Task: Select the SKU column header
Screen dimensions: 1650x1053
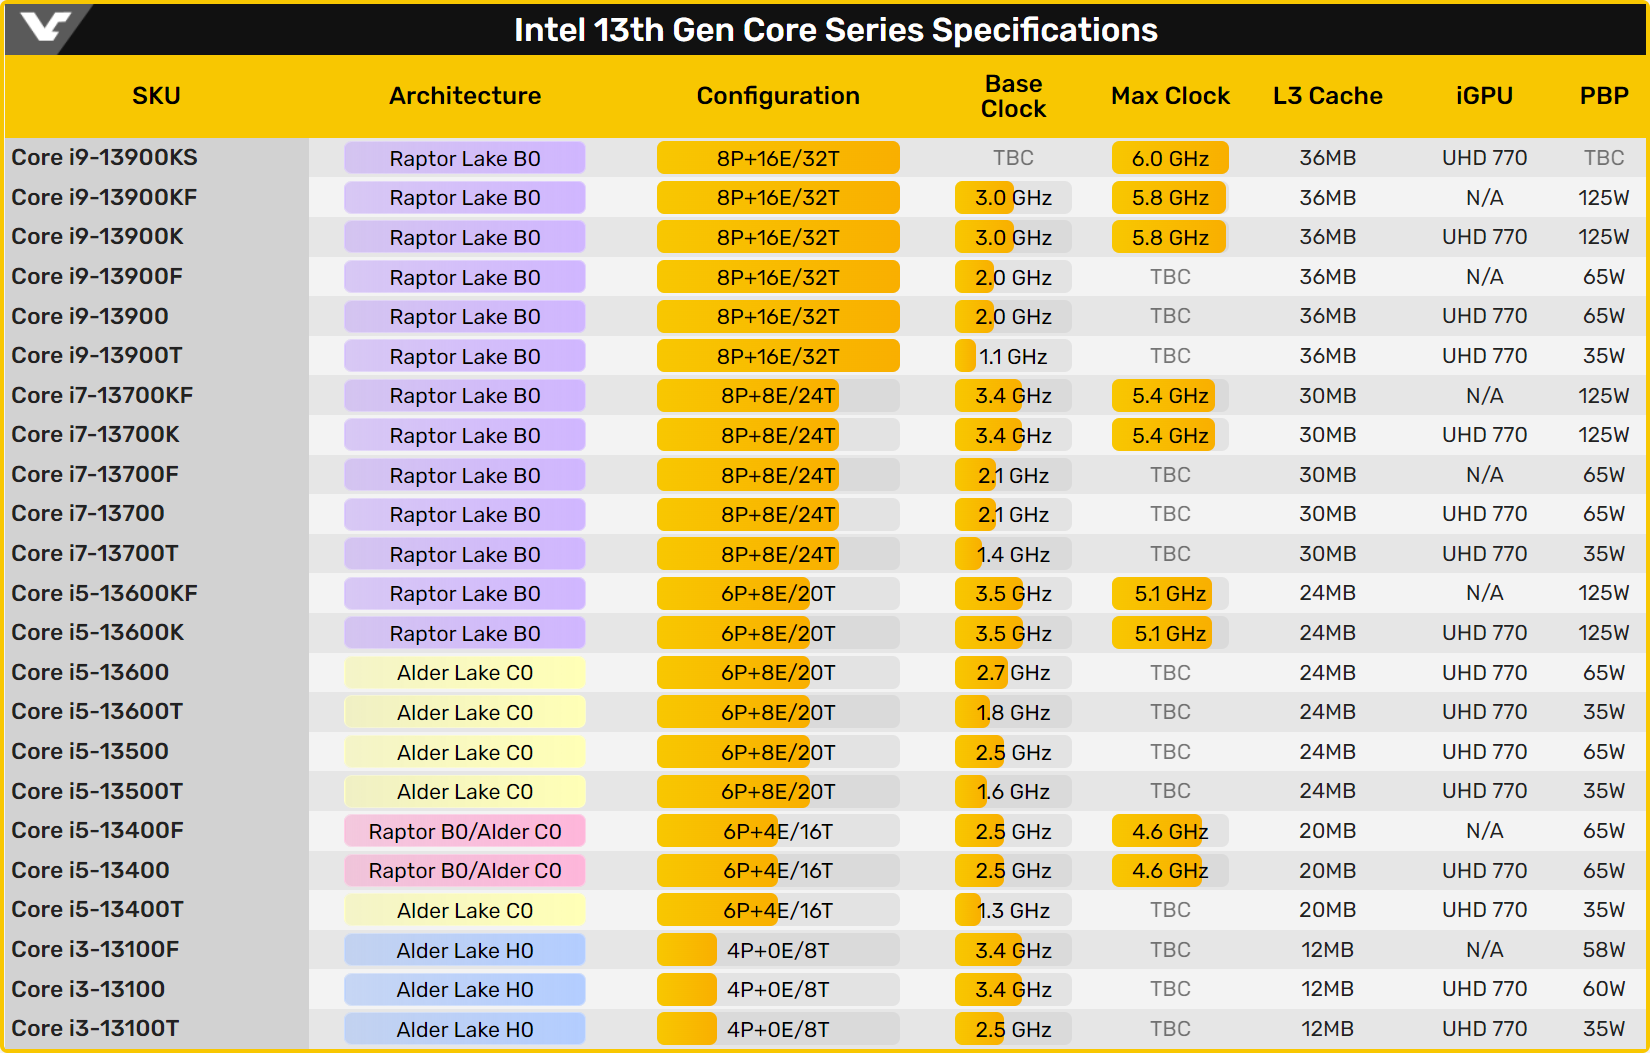Action: (x=156, y=96)
